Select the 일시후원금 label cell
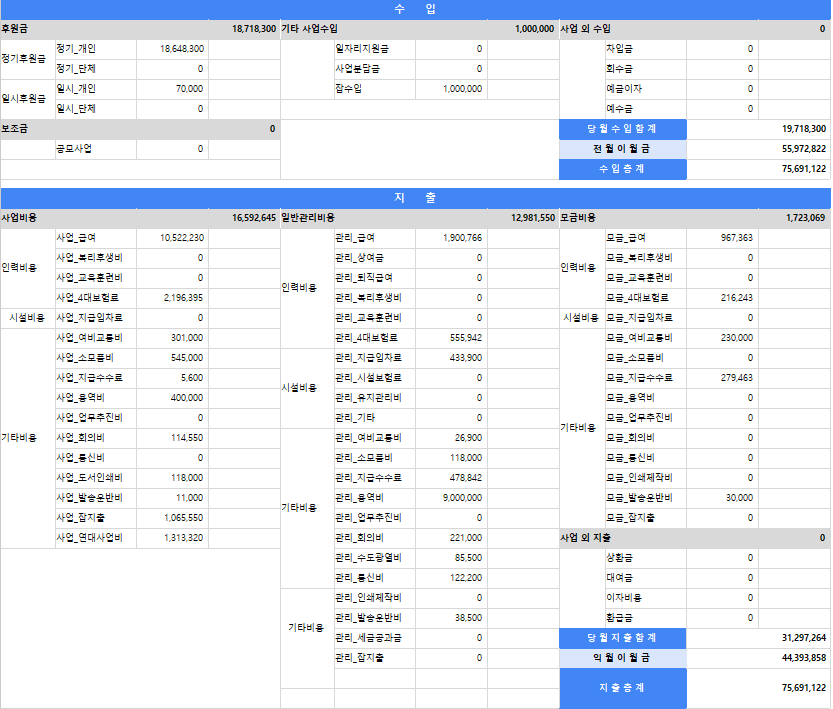Viewport: 833px width, 709px height. click(28, 99)
